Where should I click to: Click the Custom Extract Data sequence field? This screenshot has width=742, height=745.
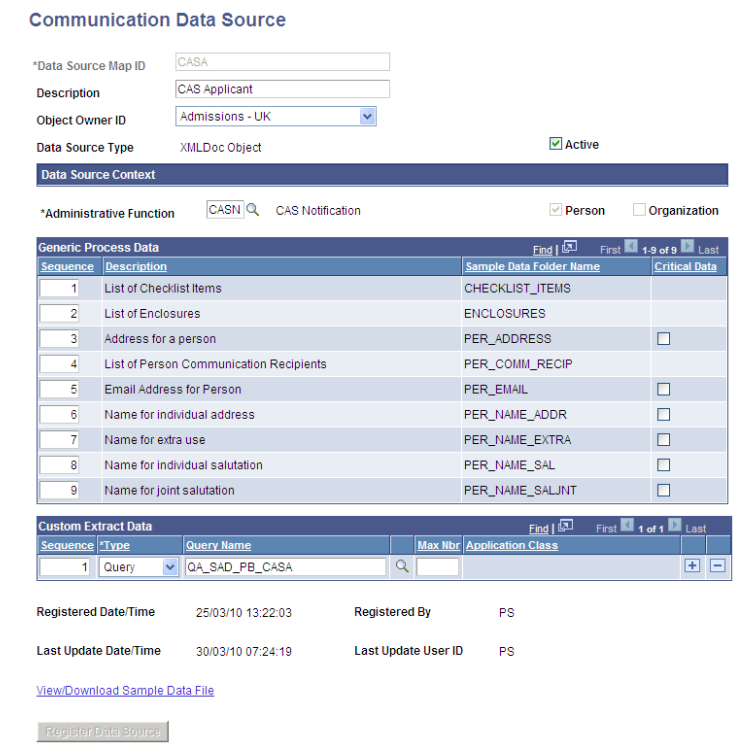[65, 567]
